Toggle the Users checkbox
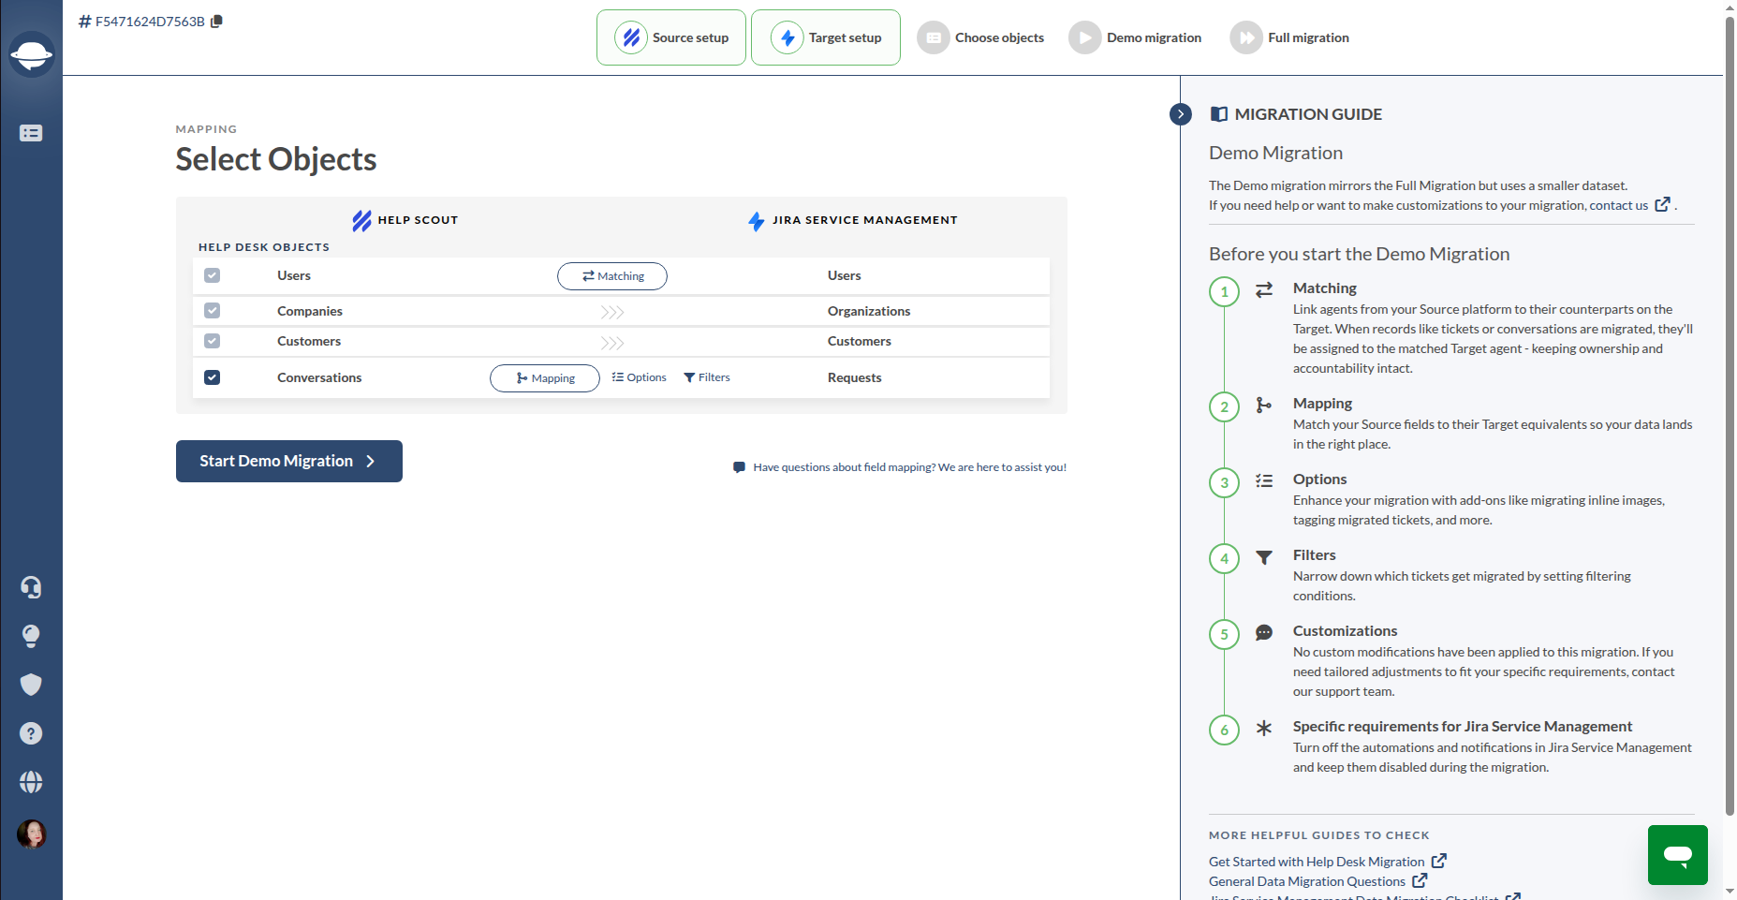The image size is (1737, 900). 212,275
